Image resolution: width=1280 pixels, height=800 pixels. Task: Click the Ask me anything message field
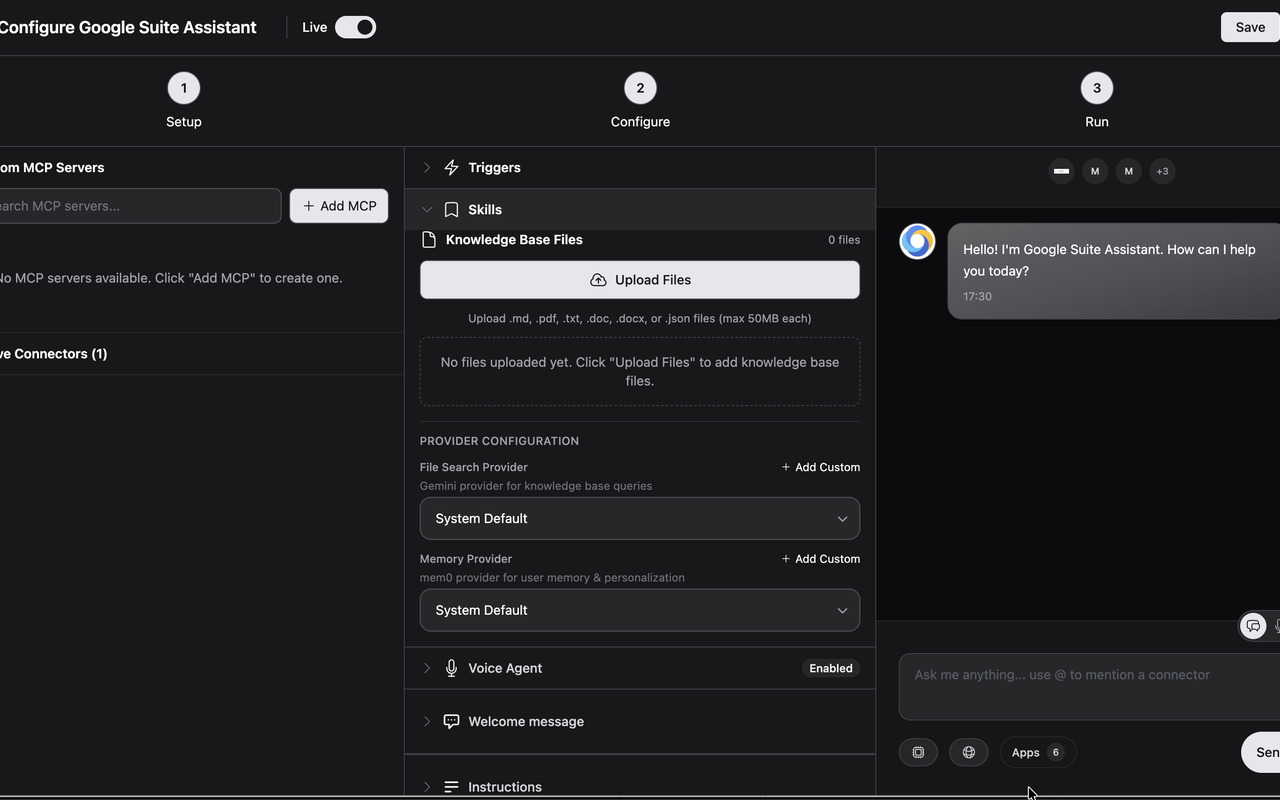[x=1089, y=687]
